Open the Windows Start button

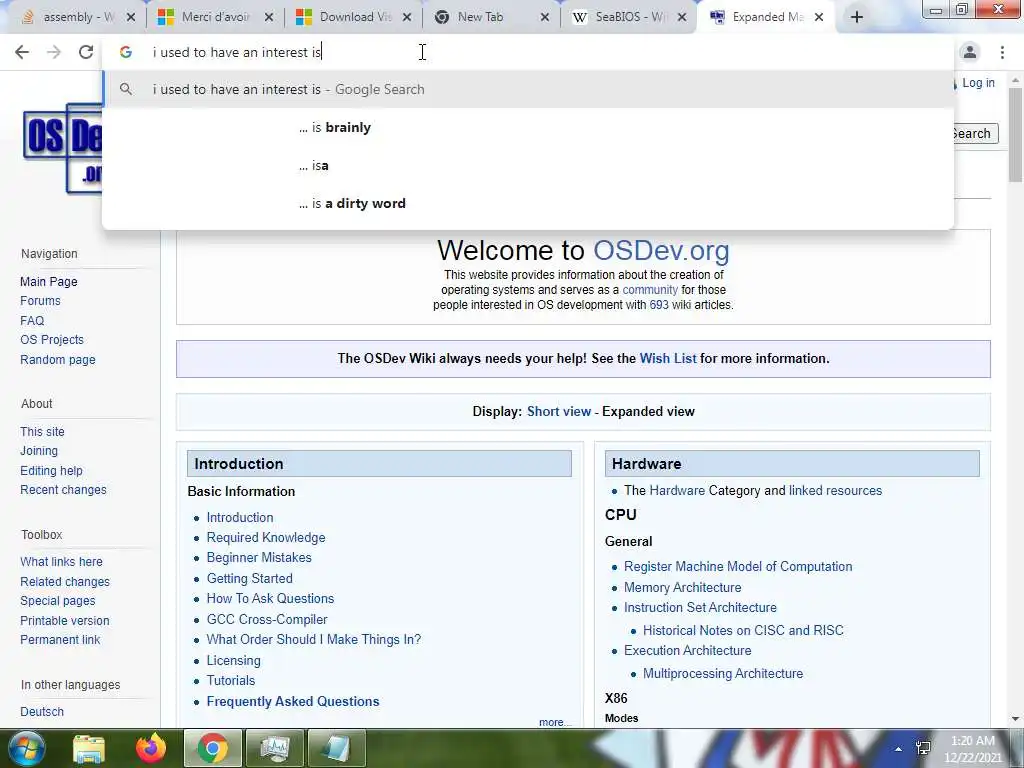pyautogui.click(x=25, y=748)
